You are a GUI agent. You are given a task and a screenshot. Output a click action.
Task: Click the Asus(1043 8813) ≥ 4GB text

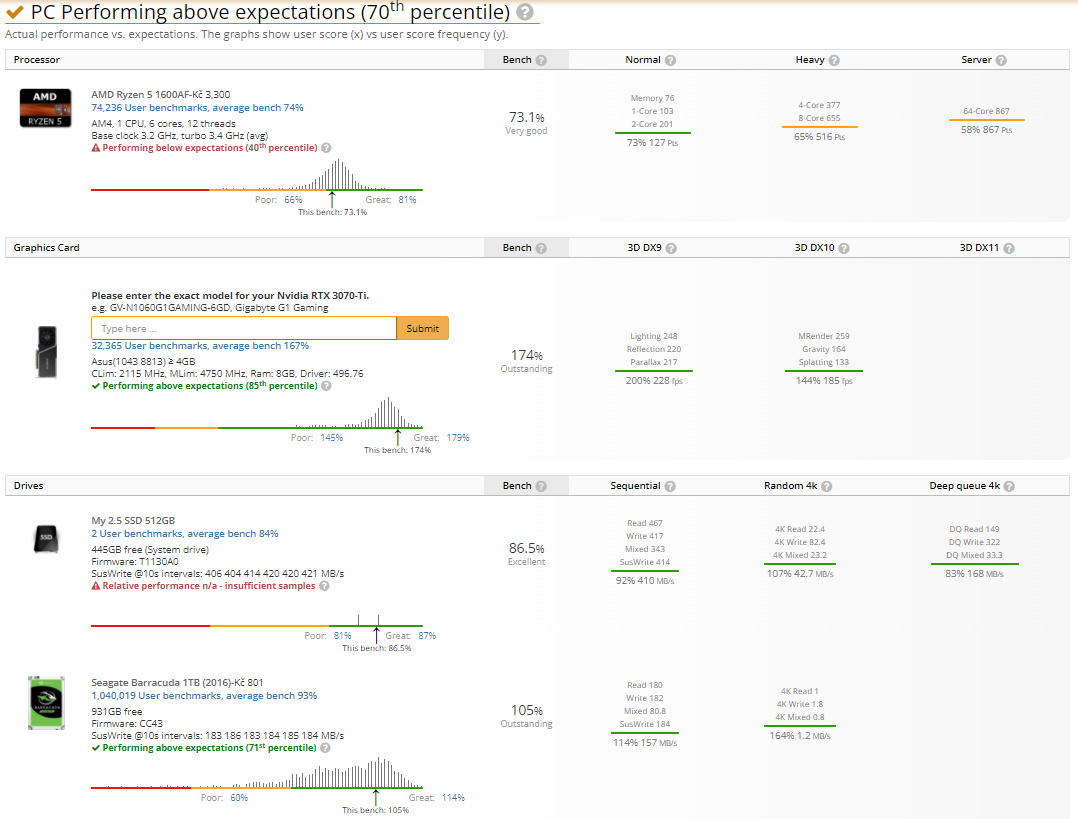(143, 362)
